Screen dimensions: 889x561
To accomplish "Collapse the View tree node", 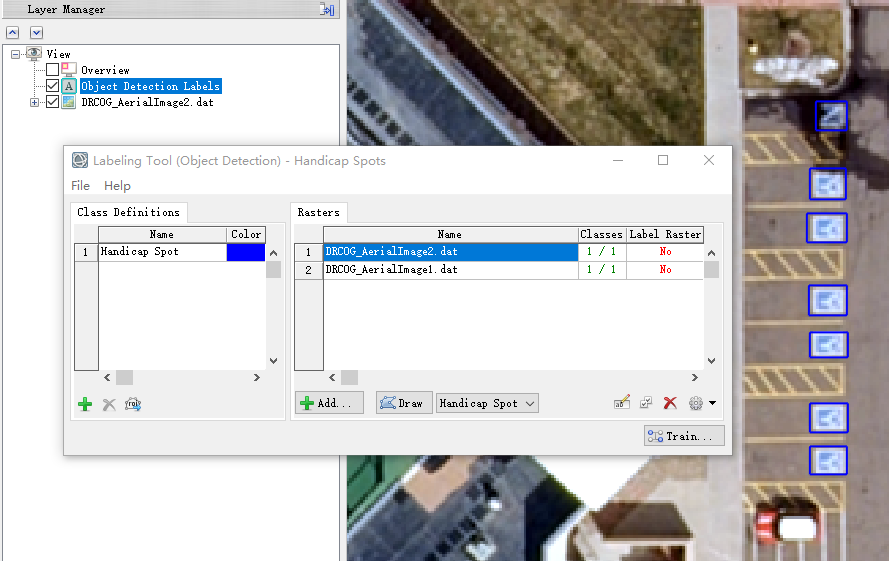I will tap(15, 54).
